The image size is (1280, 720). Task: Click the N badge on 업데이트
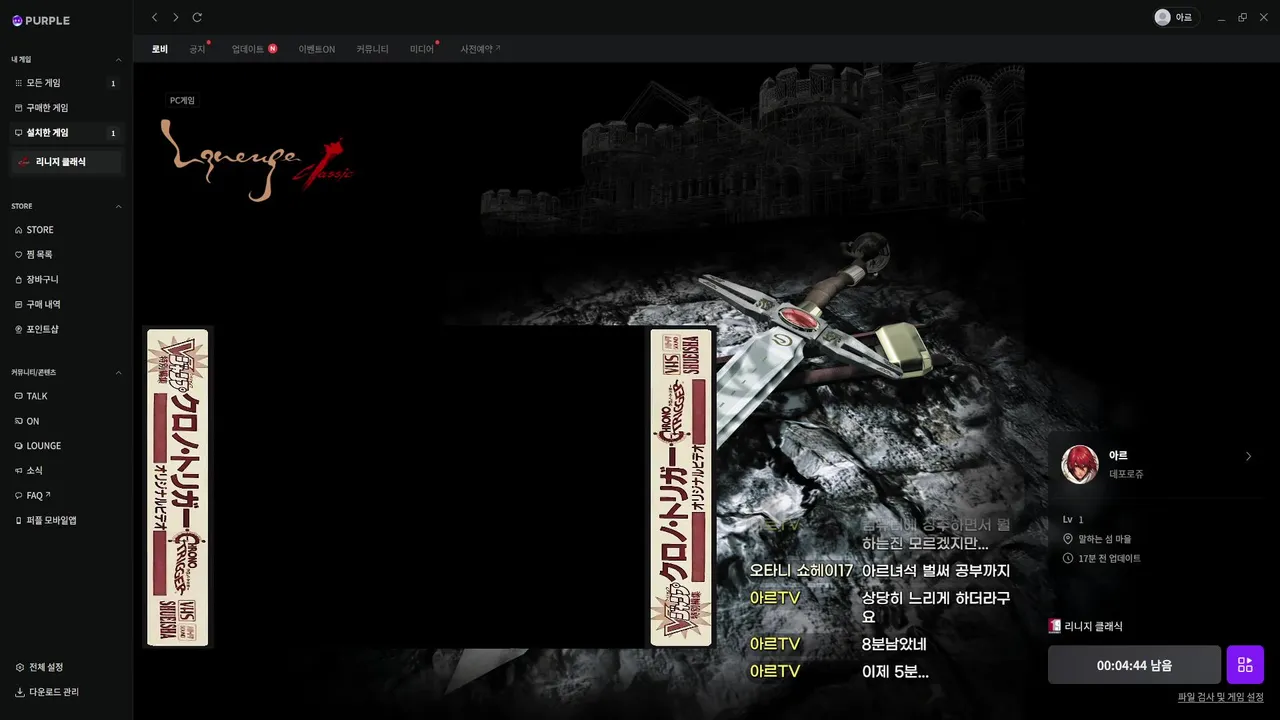[x=272, y=49]
